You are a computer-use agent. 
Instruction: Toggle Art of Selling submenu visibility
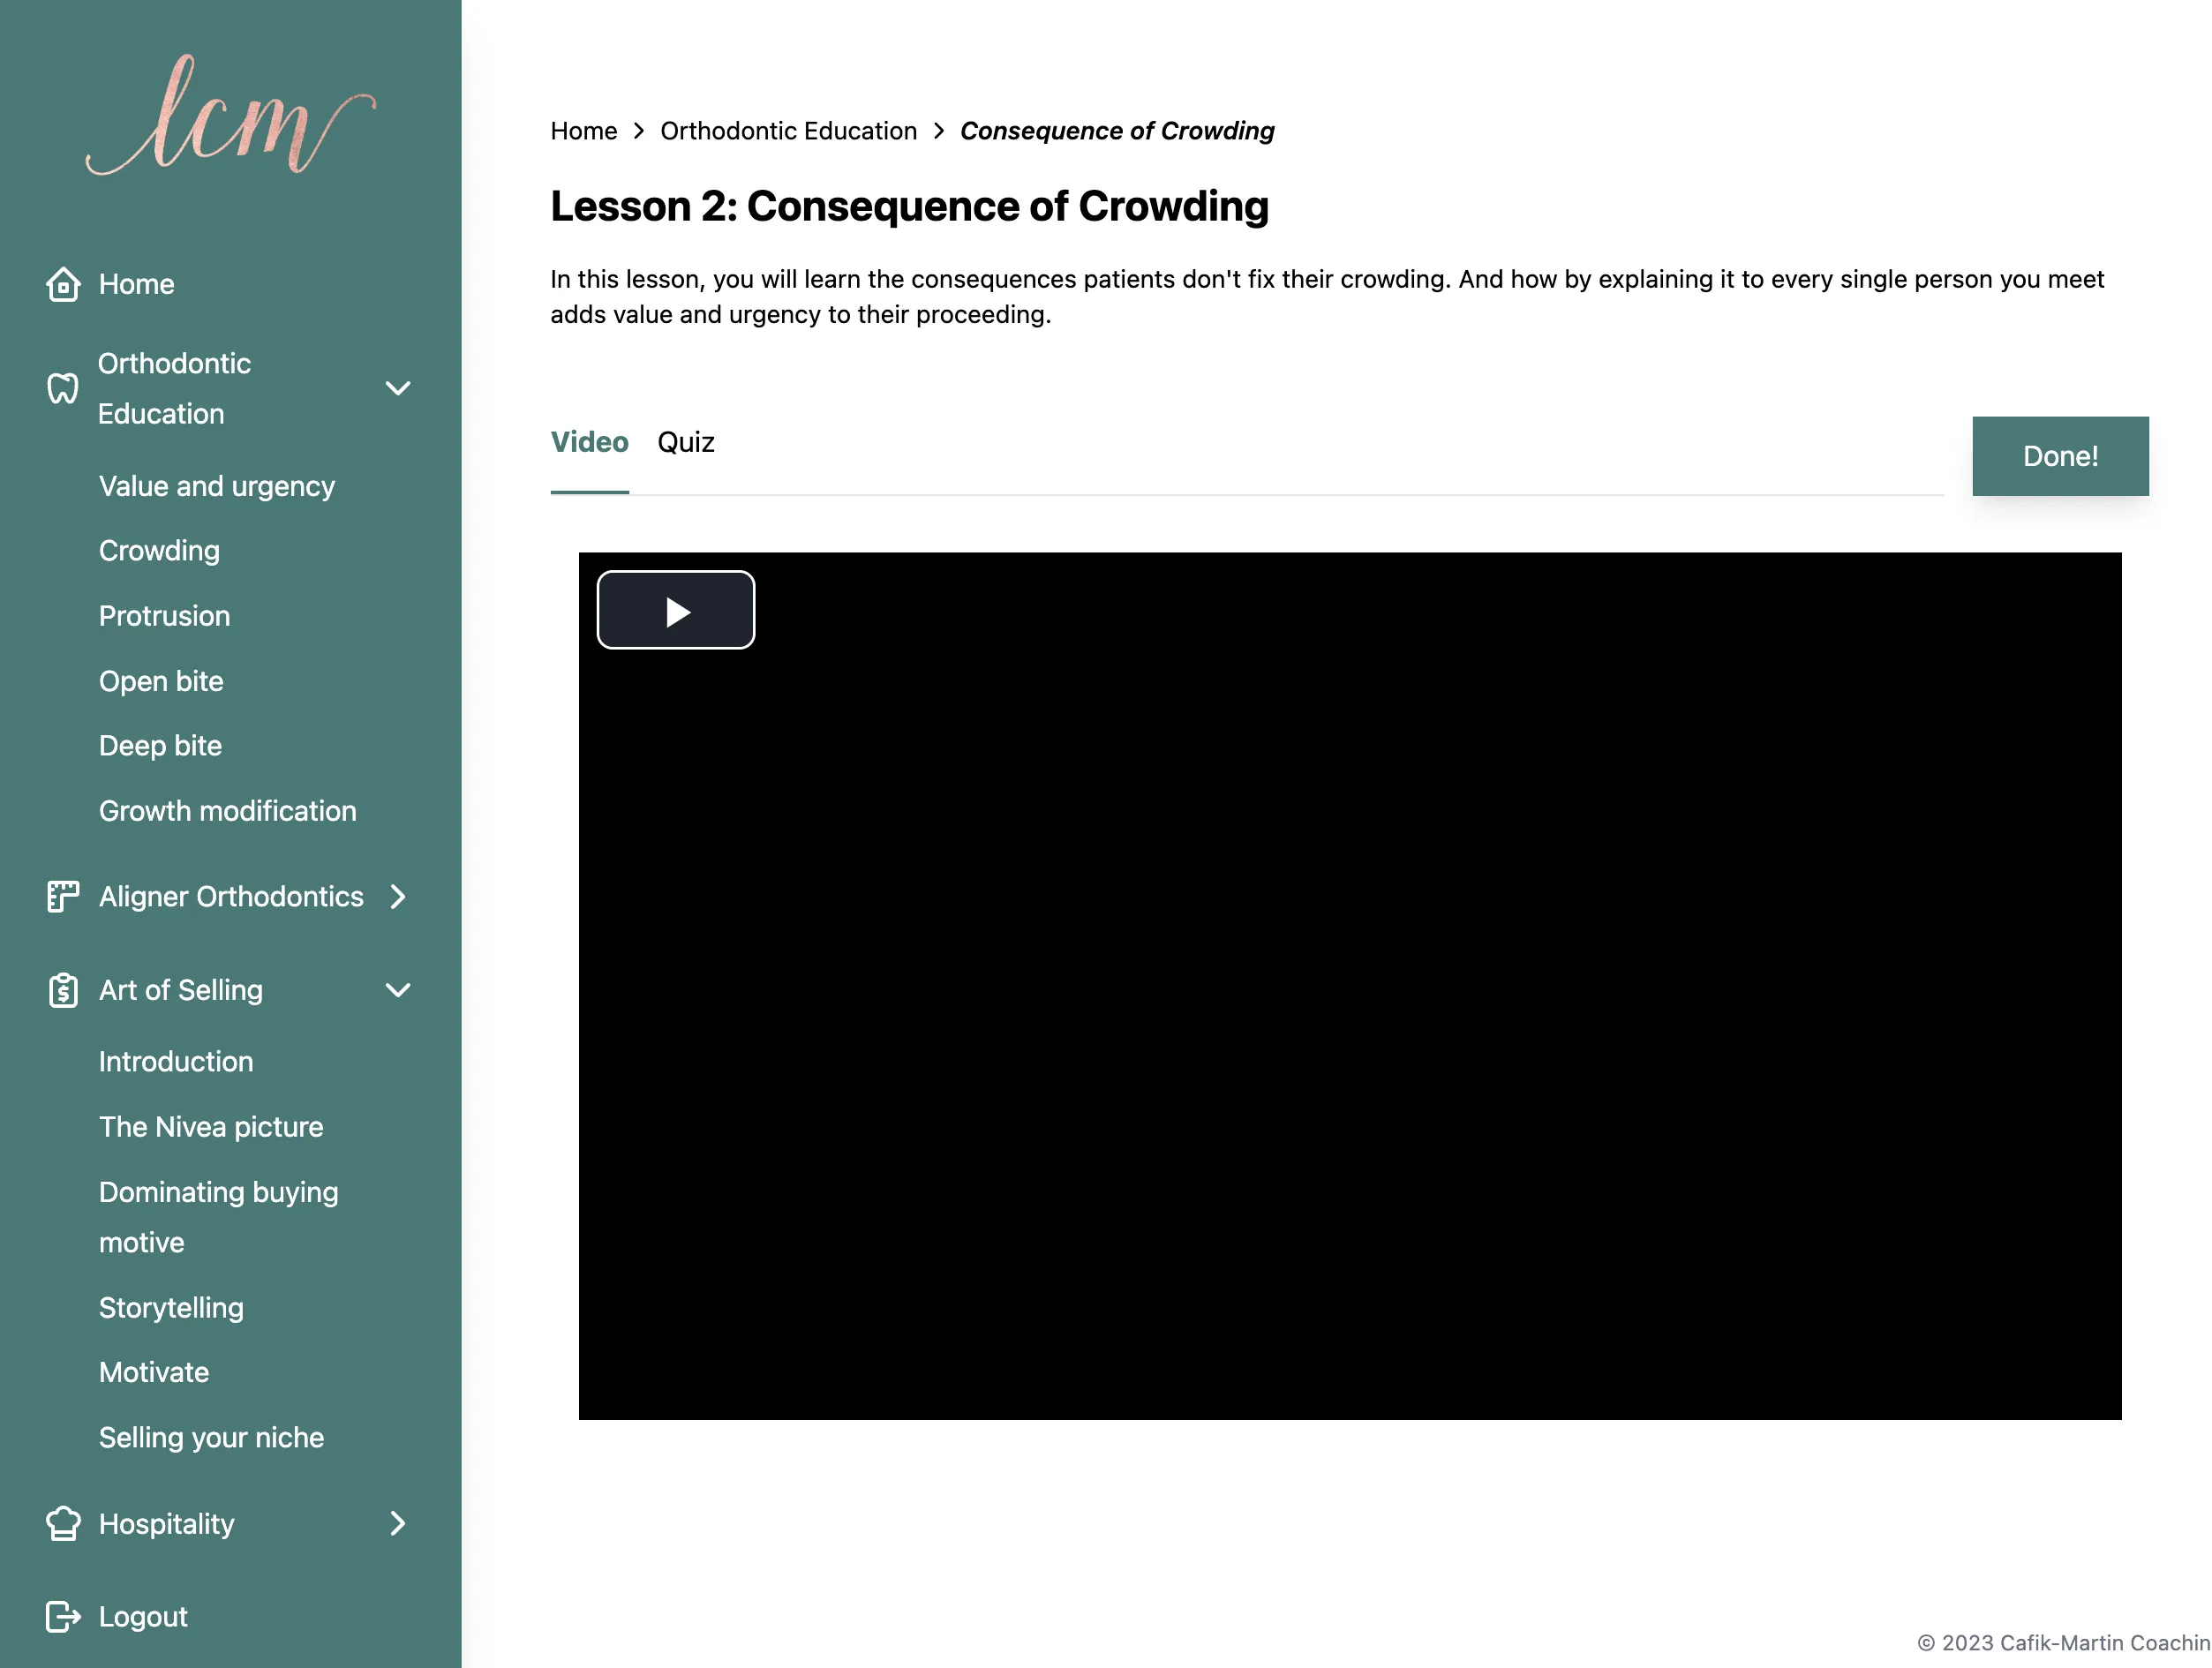point(398,992)
